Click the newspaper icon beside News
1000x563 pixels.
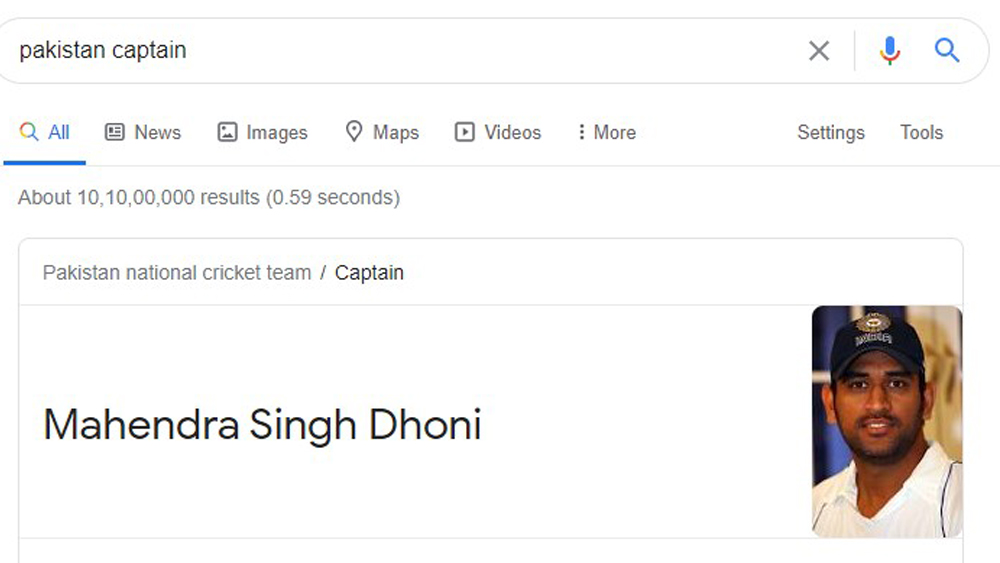tap(115, 132)
